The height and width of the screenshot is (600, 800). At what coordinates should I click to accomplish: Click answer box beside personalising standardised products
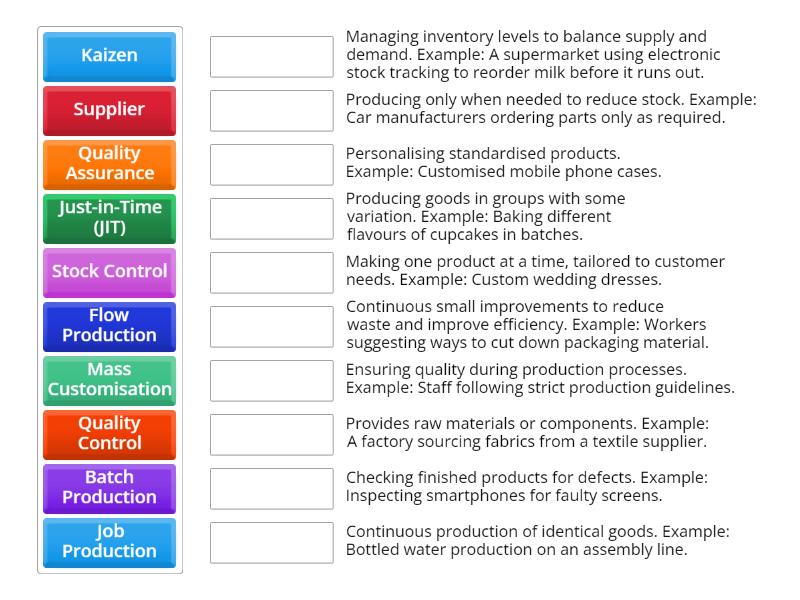271,165
